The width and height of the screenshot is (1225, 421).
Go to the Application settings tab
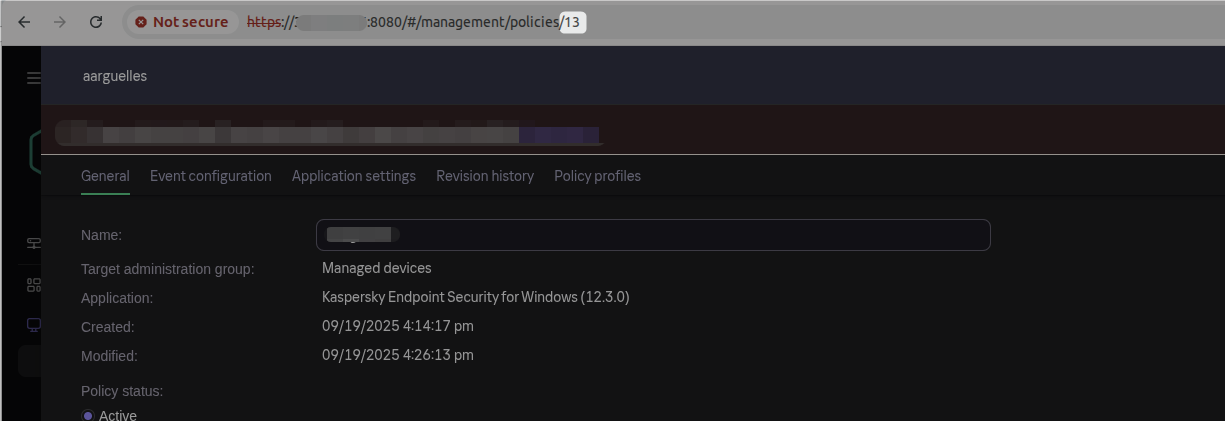point(353,176)
